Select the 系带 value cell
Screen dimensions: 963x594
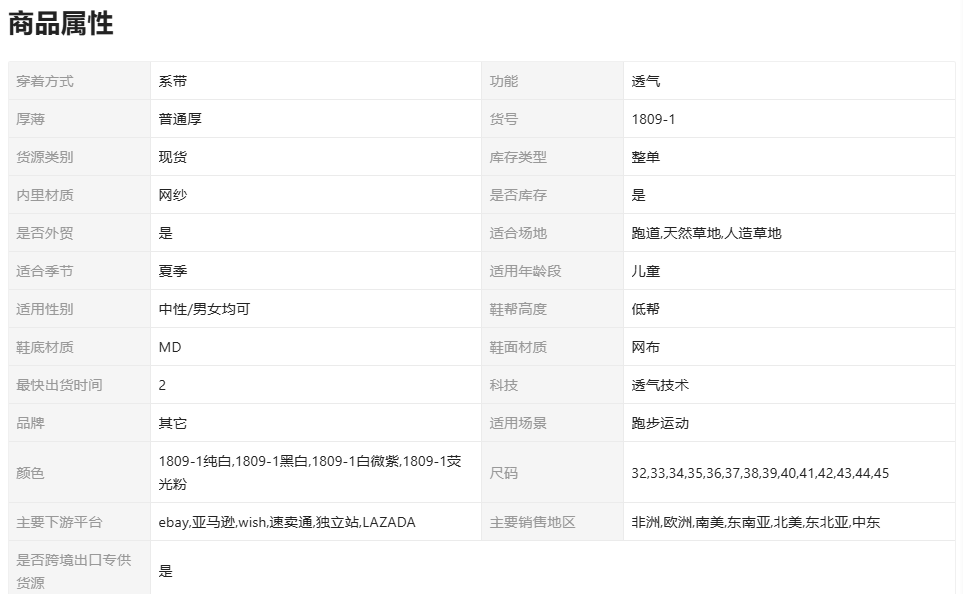pos(173,81)
